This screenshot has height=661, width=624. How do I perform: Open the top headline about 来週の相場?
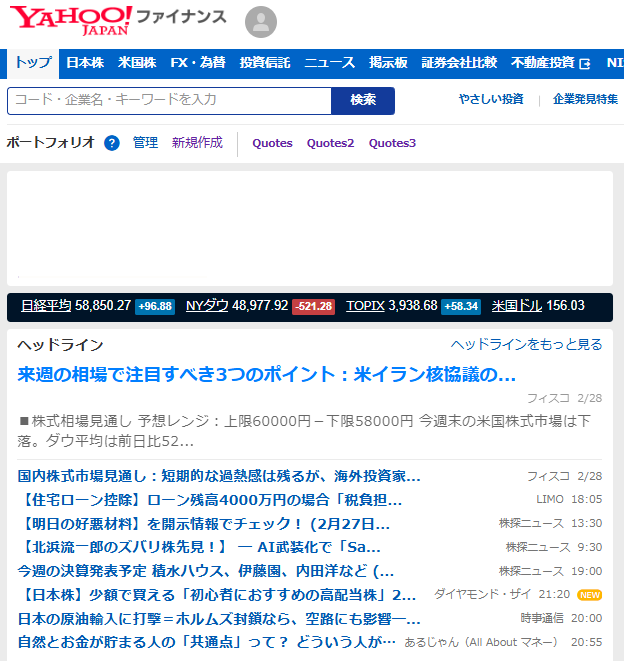coord(267,375)
